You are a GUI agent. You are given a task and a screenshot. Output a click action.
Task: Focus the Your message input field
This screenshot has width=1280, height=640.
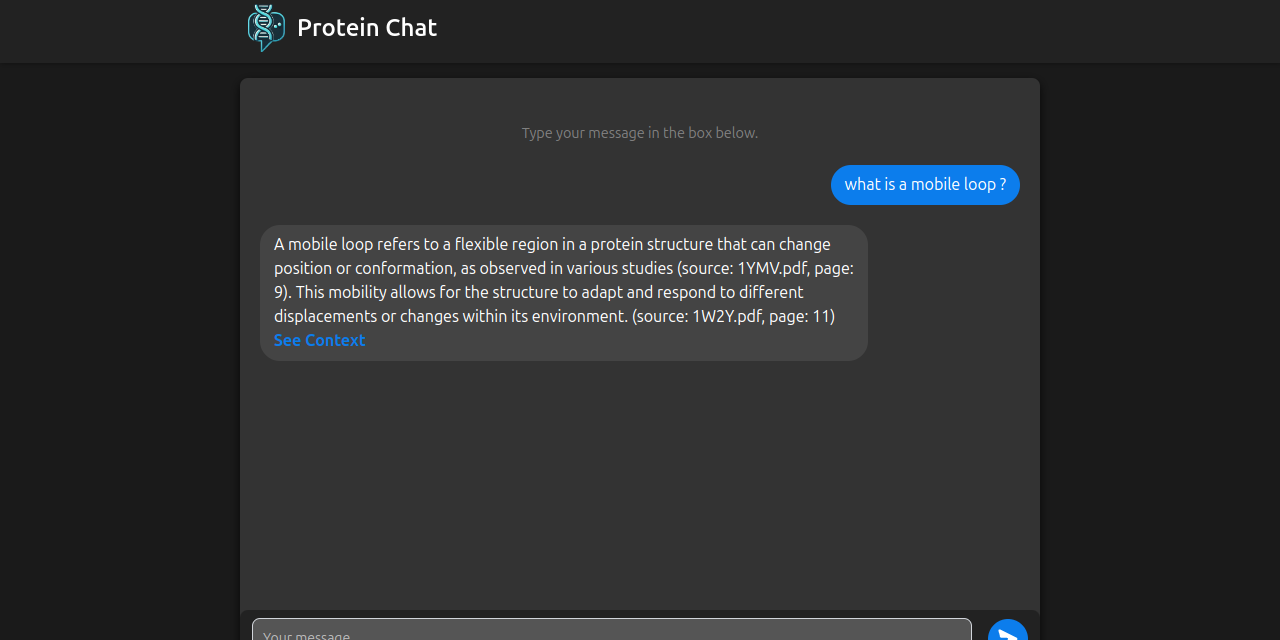point(611,631)
